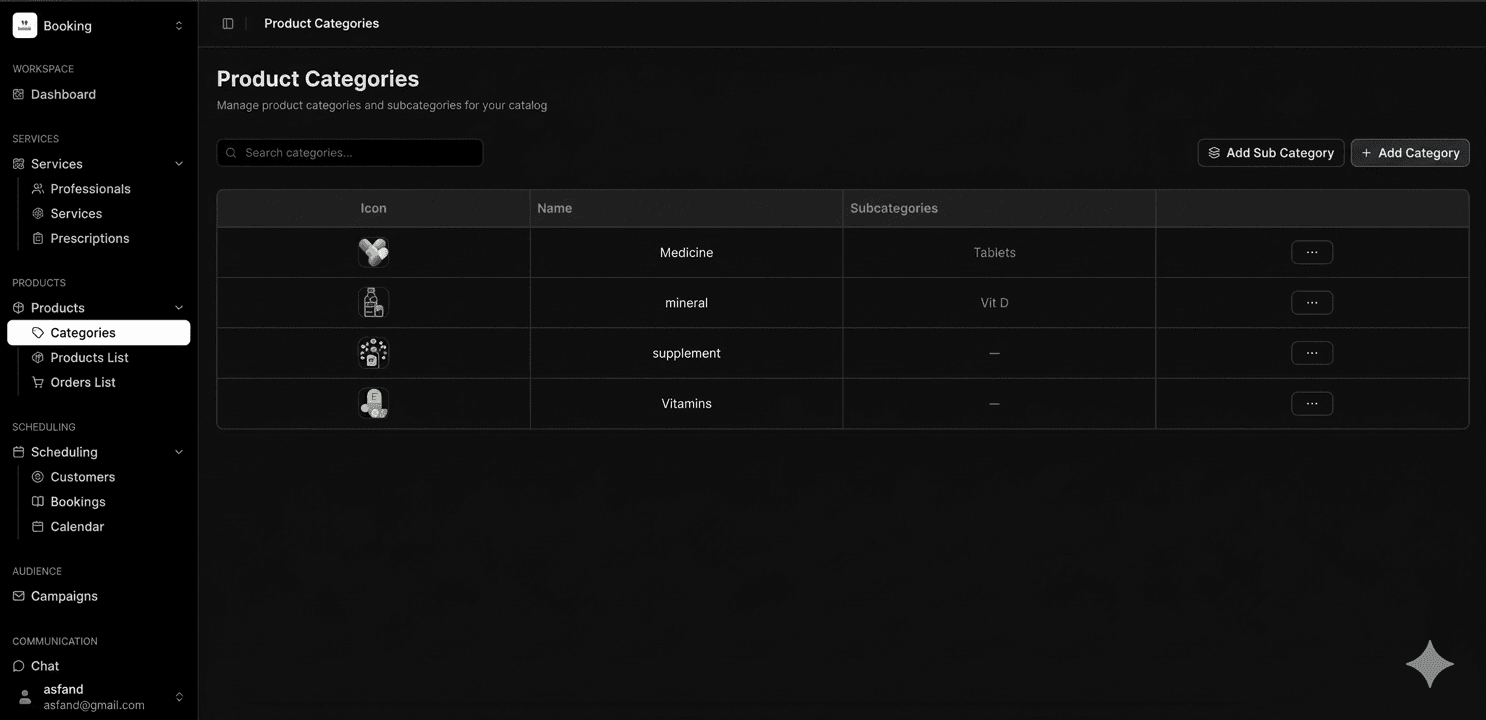
Task: Toggle the sidebar collapse icon
Action: click(x=228, y=24)
